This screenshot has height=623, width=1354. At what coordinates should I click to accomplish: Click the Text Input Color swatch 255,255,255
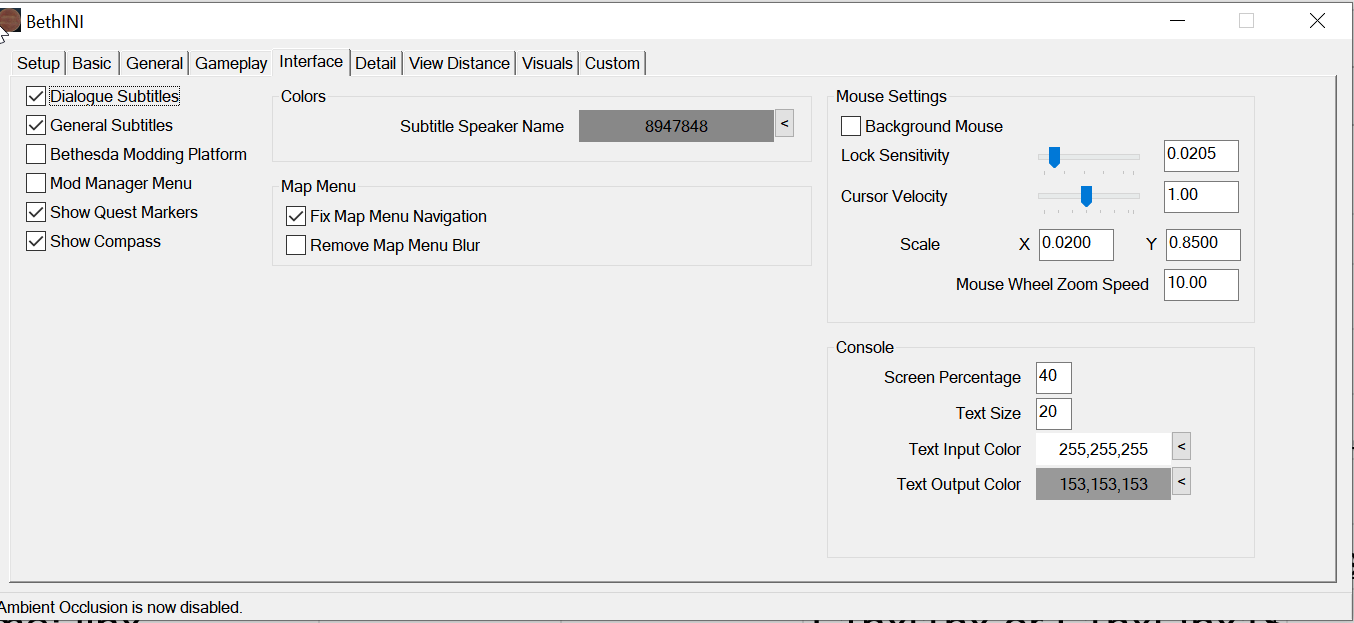click(x=1103, y=450)
